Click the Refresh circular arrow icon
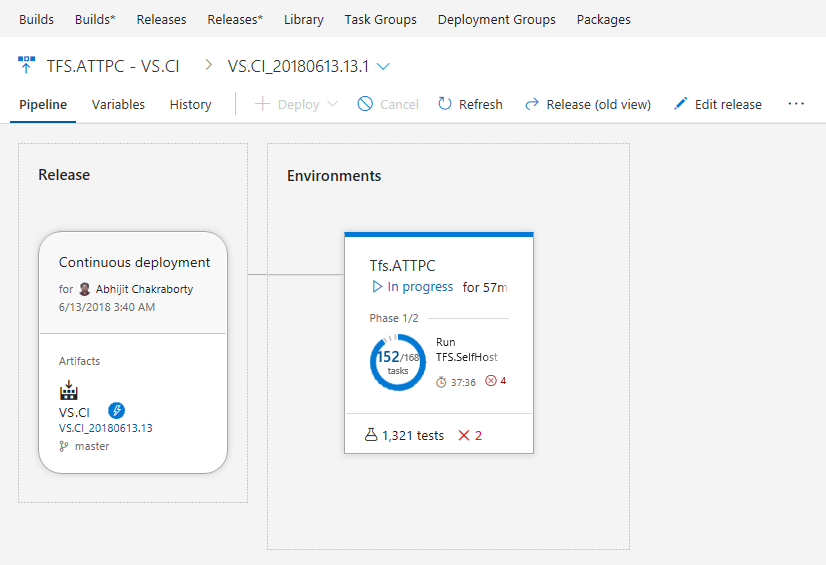This screenshot has height=565, width=826. click(x=445, y=104)
